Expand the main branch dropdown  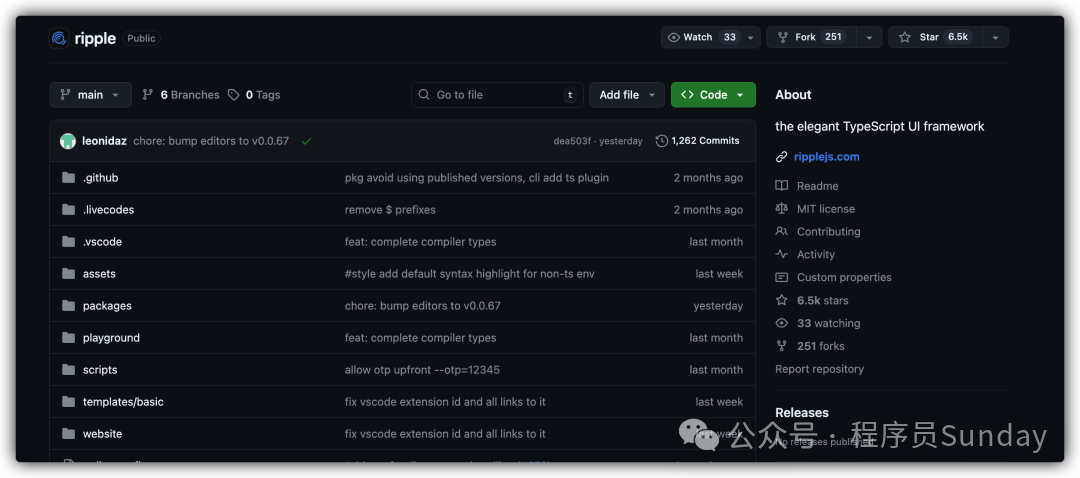90,95
